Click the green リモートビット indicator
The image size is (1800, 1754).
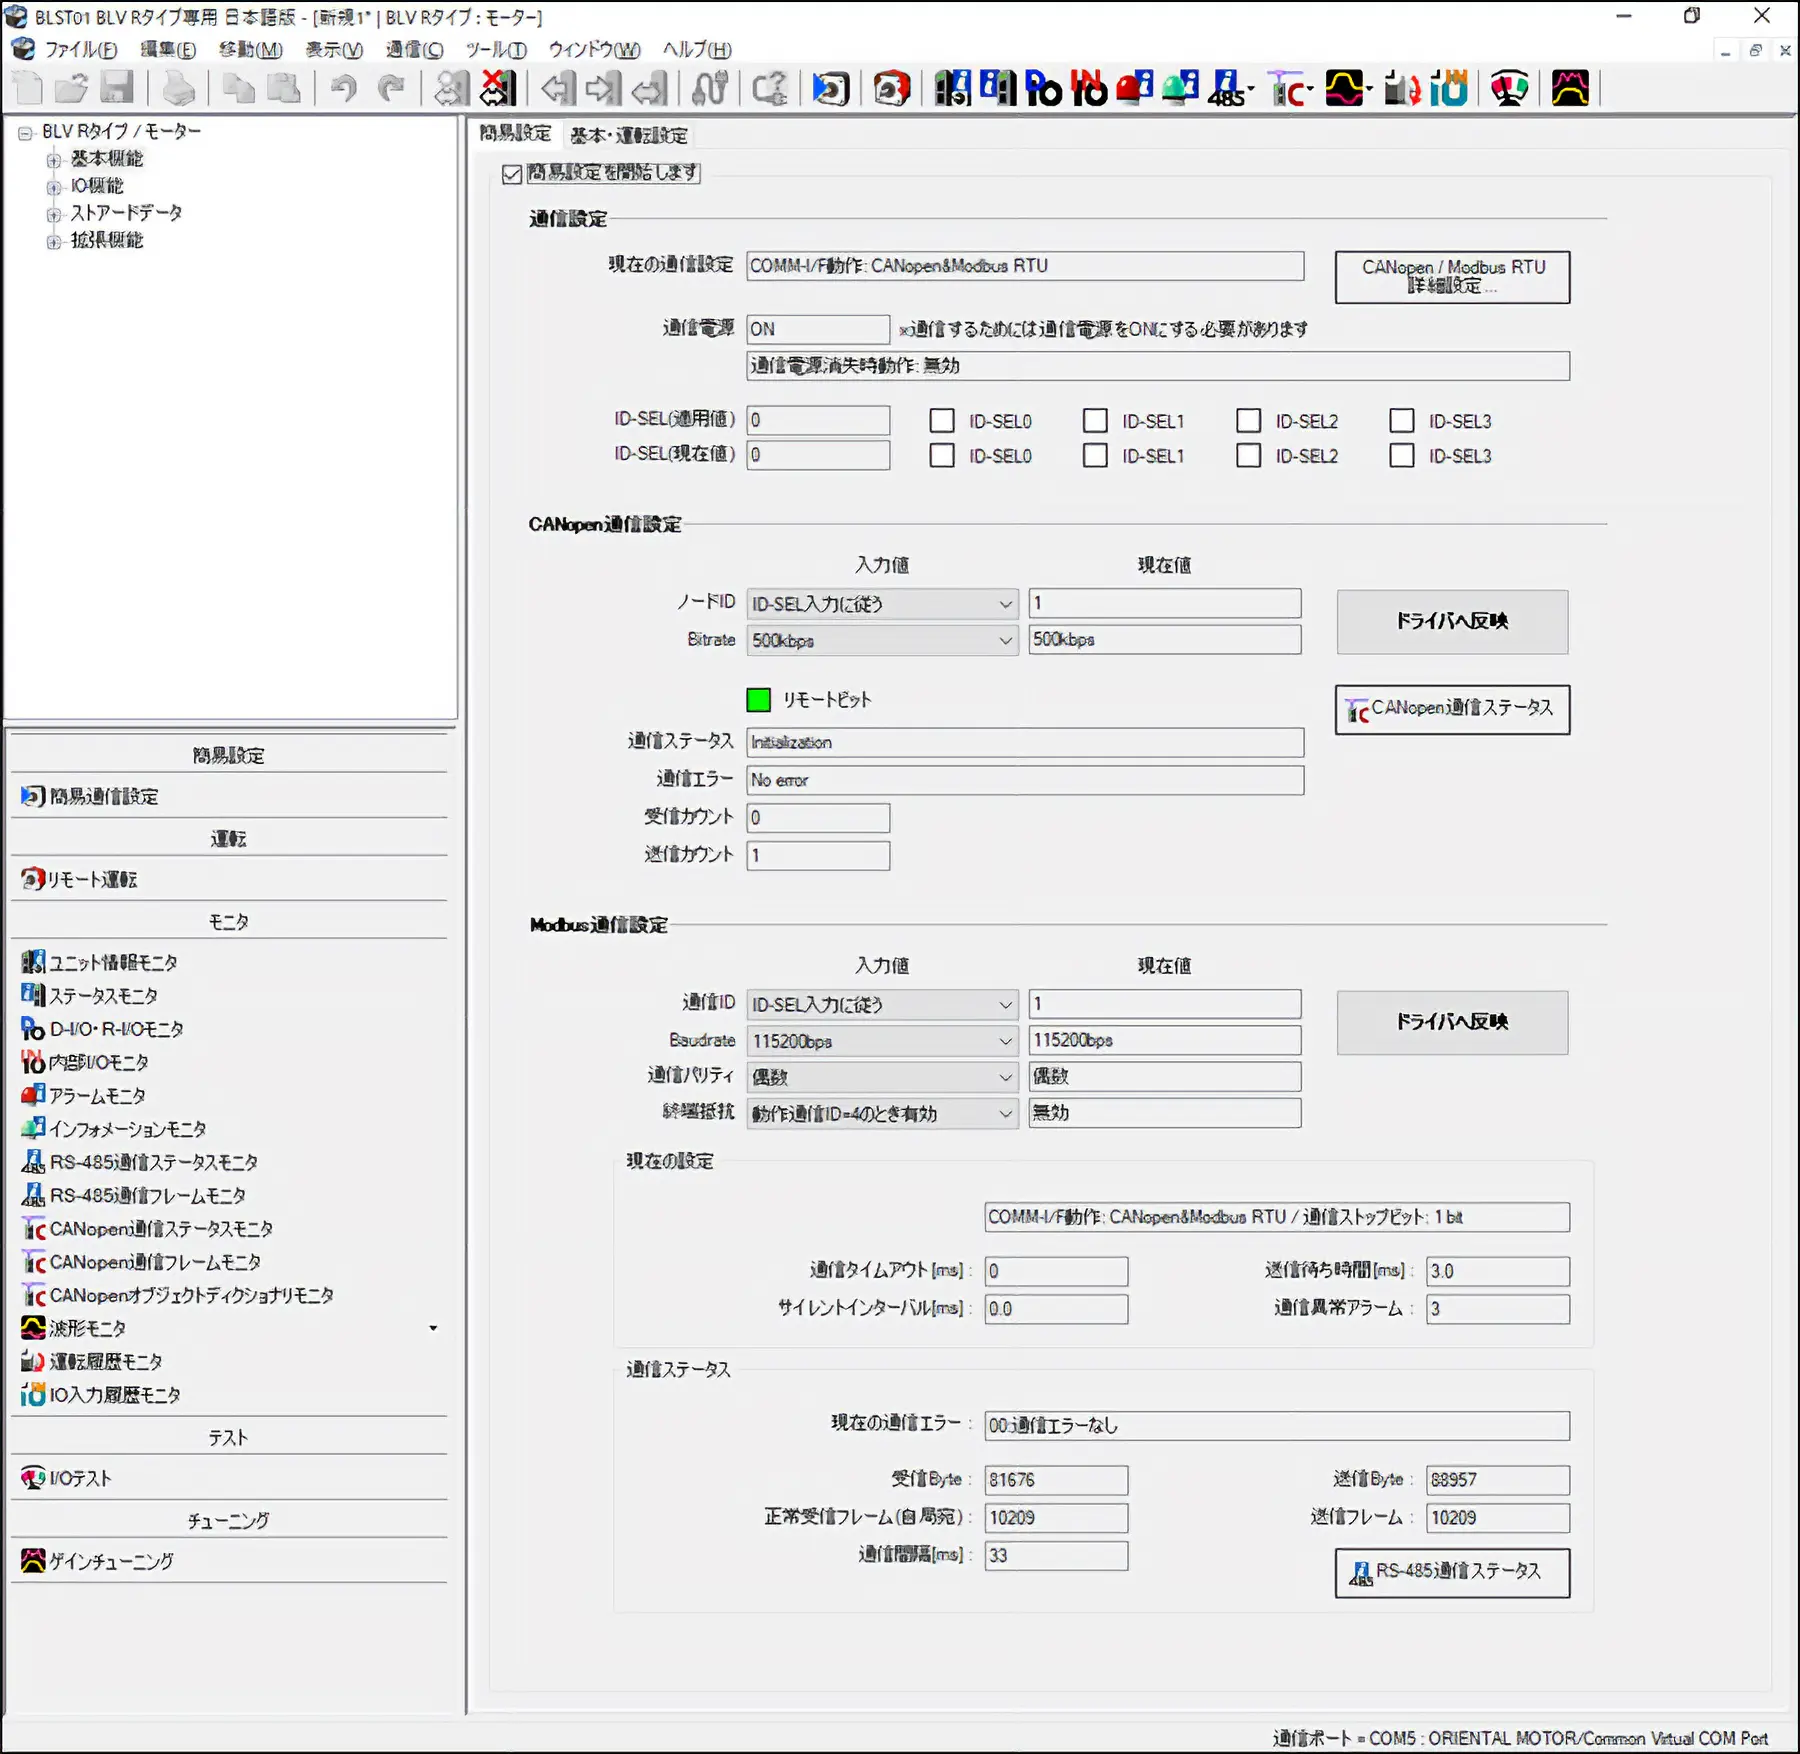758,700
